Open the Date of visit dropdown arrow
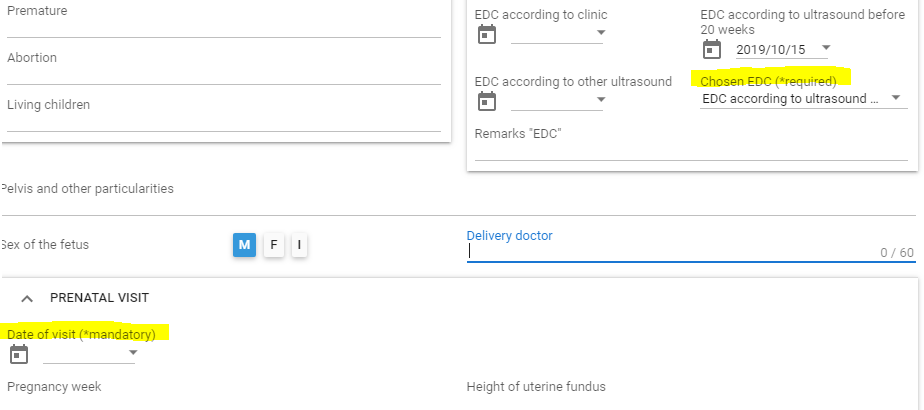This screenshot has width=924, height=410. (x=133, y=352)
